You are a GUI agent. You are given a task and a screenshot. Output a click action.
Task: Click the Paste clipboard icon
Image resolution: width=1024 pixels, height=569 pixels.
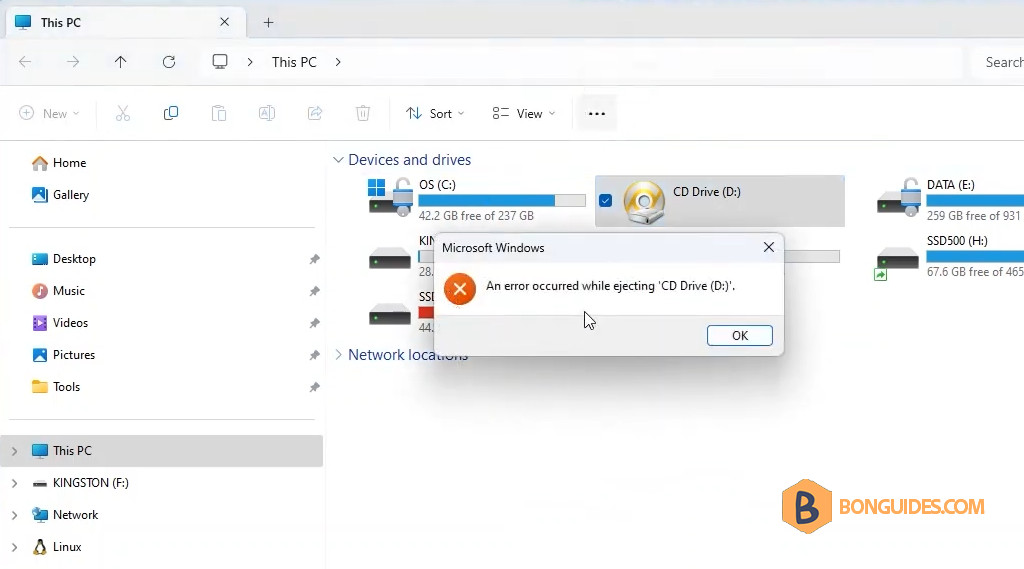pos(219,114)
